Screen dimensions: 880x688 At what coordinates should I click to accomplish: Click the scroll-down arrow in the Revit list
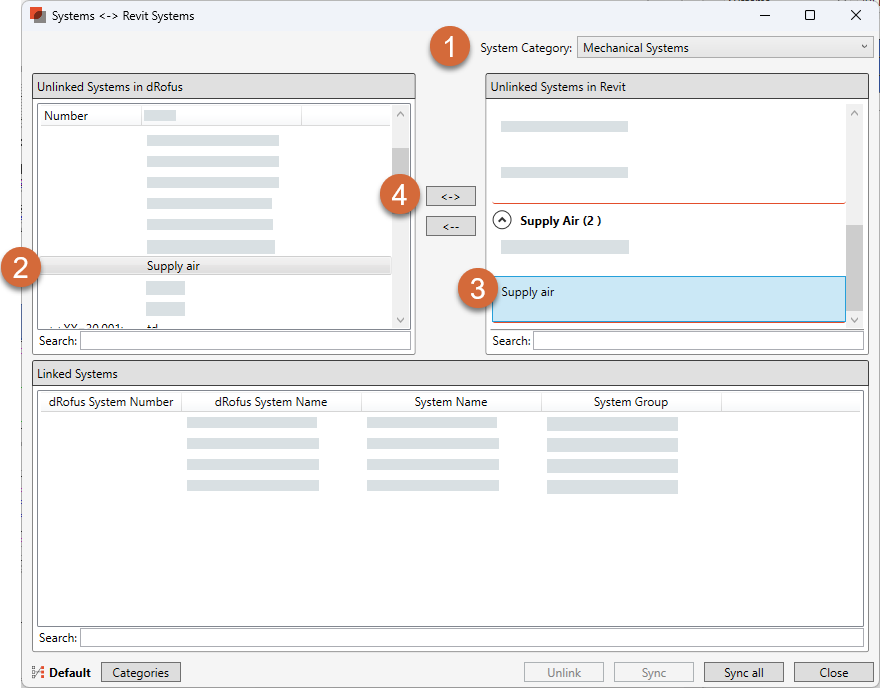pos(855,318)
